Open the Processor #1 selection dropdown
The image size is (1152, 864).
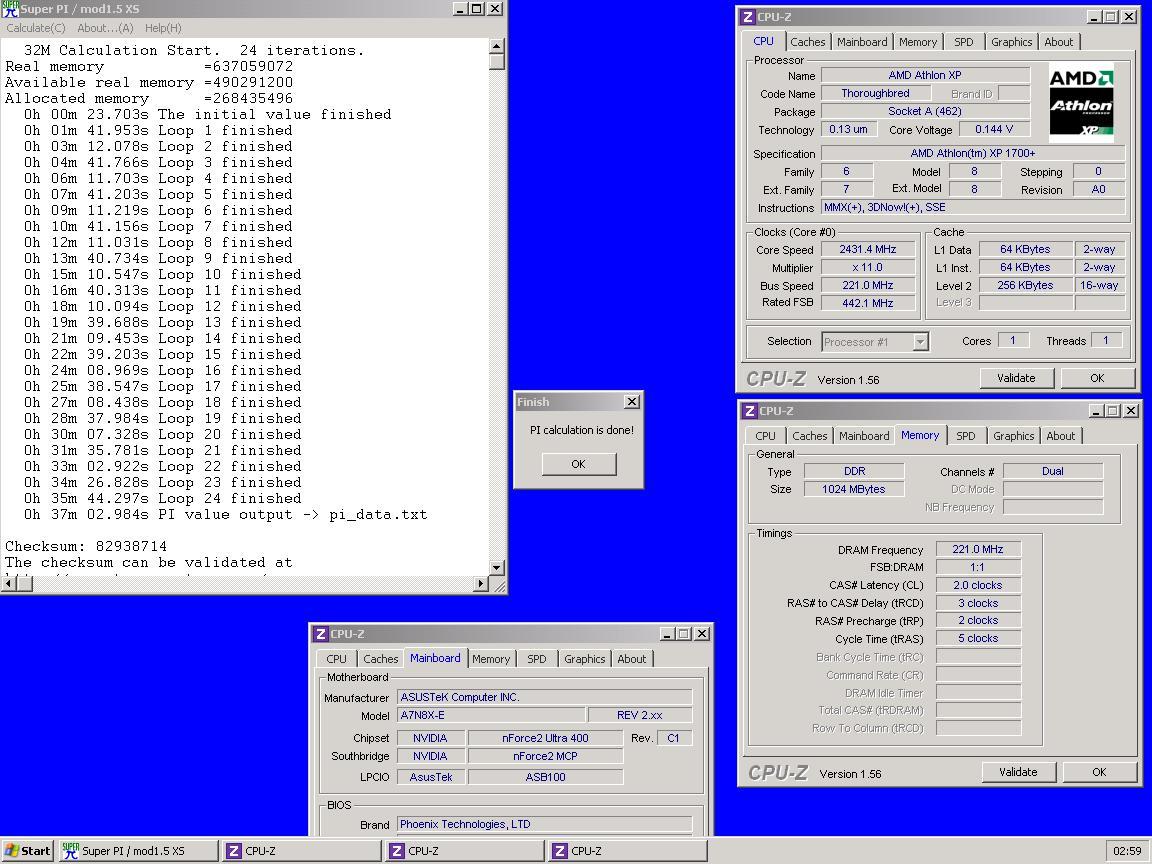[x=920, y=342]
